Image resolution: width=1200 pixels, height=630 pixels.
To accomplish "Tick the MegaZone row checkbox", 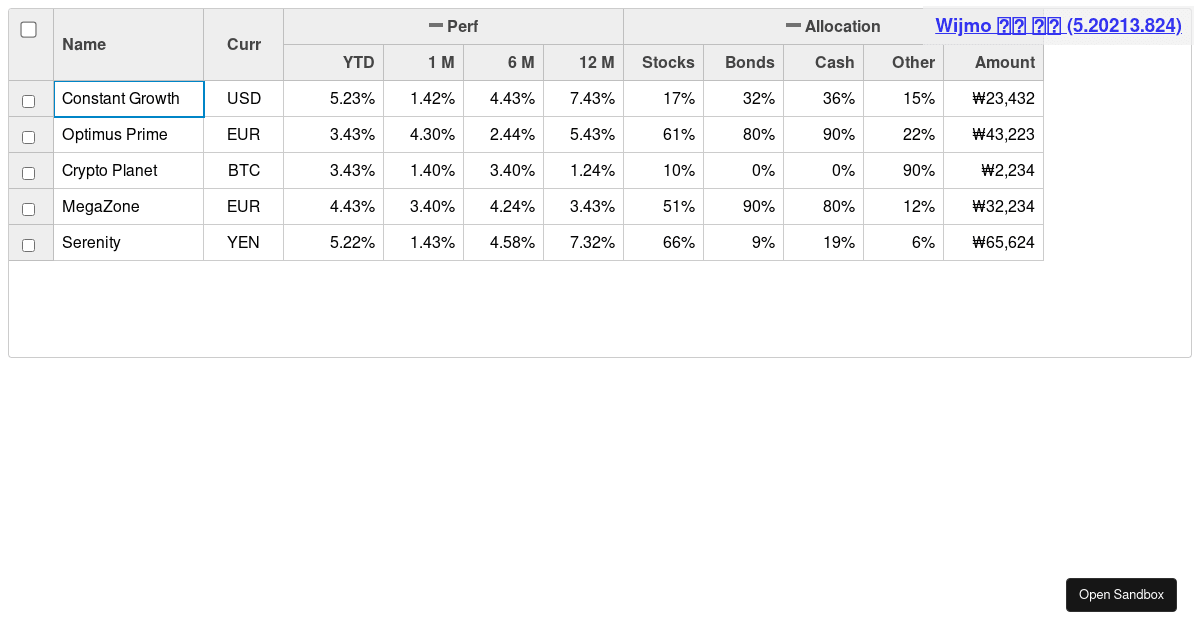I will tap(29, 209).
